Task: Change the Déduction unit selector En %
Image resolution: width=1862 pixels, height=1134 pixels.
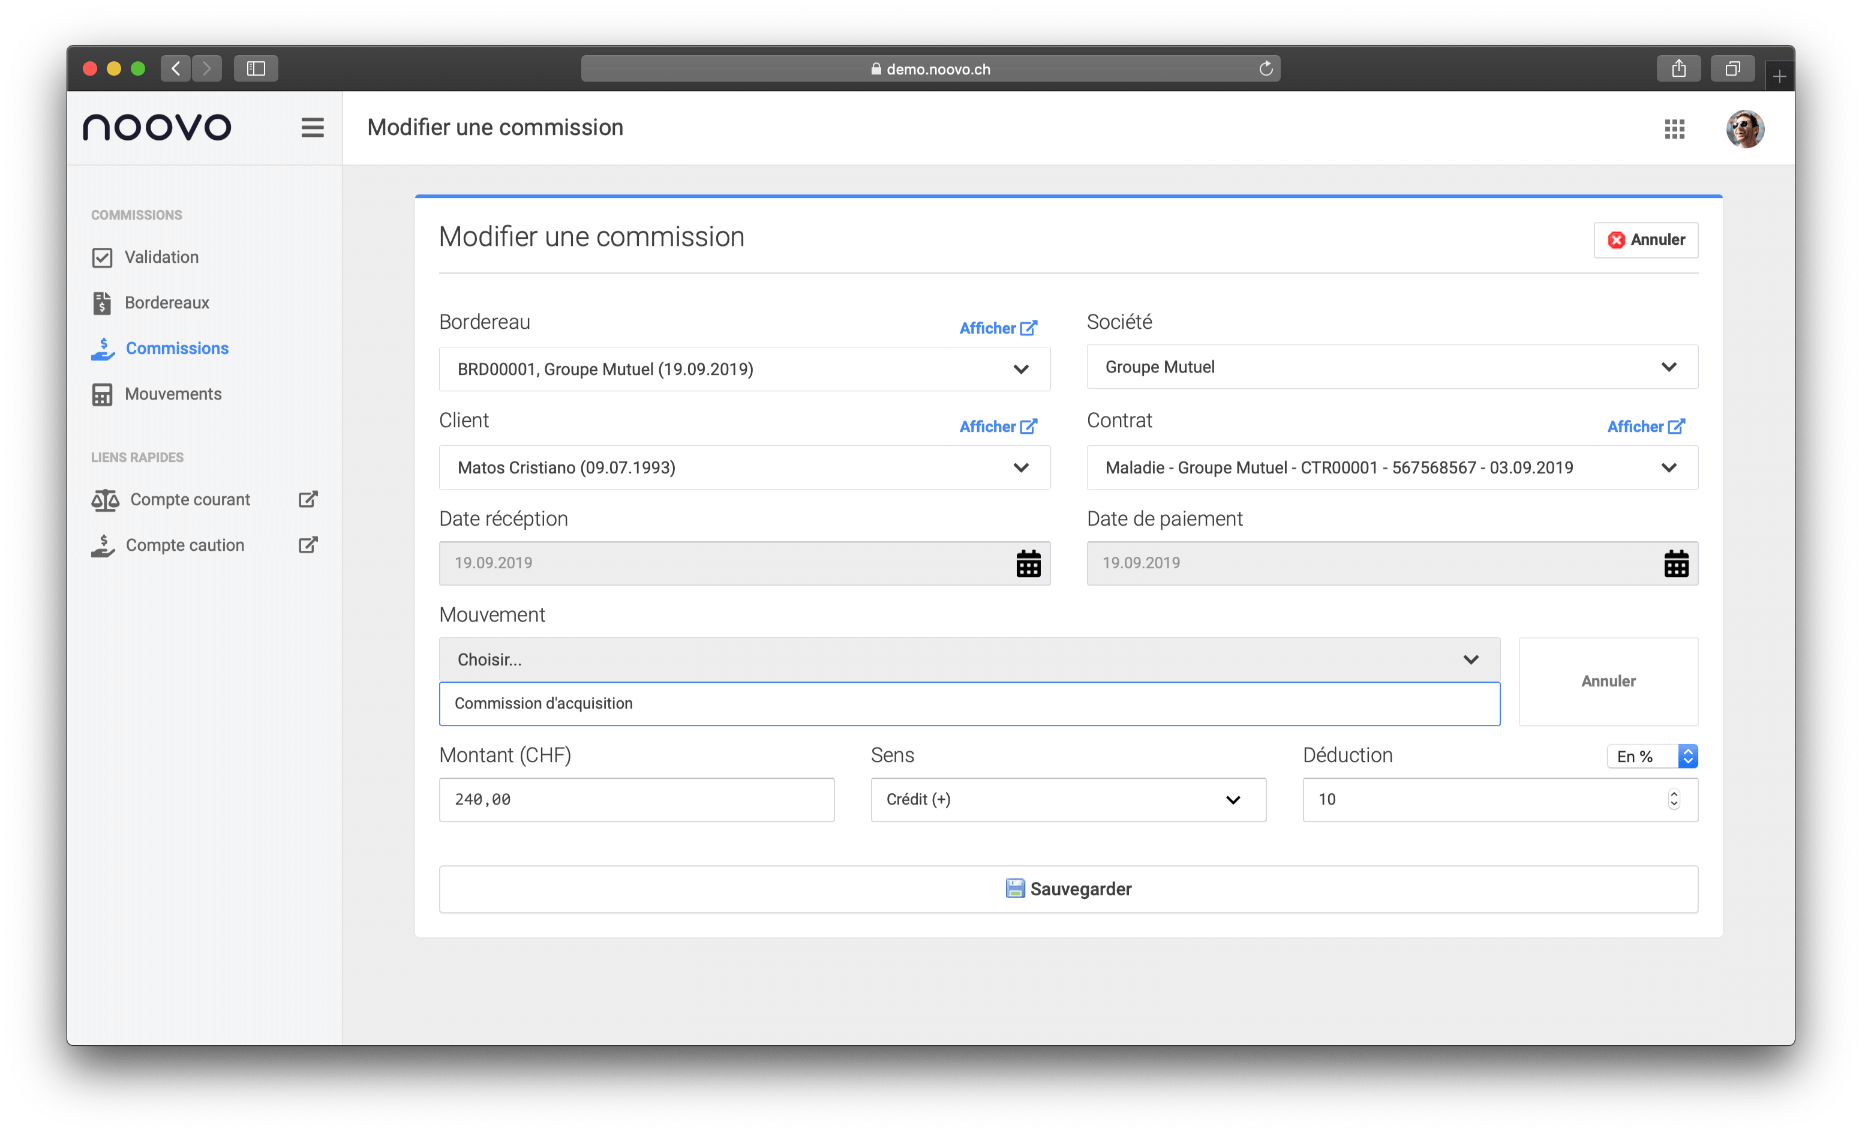Action: pos(1651,757)
